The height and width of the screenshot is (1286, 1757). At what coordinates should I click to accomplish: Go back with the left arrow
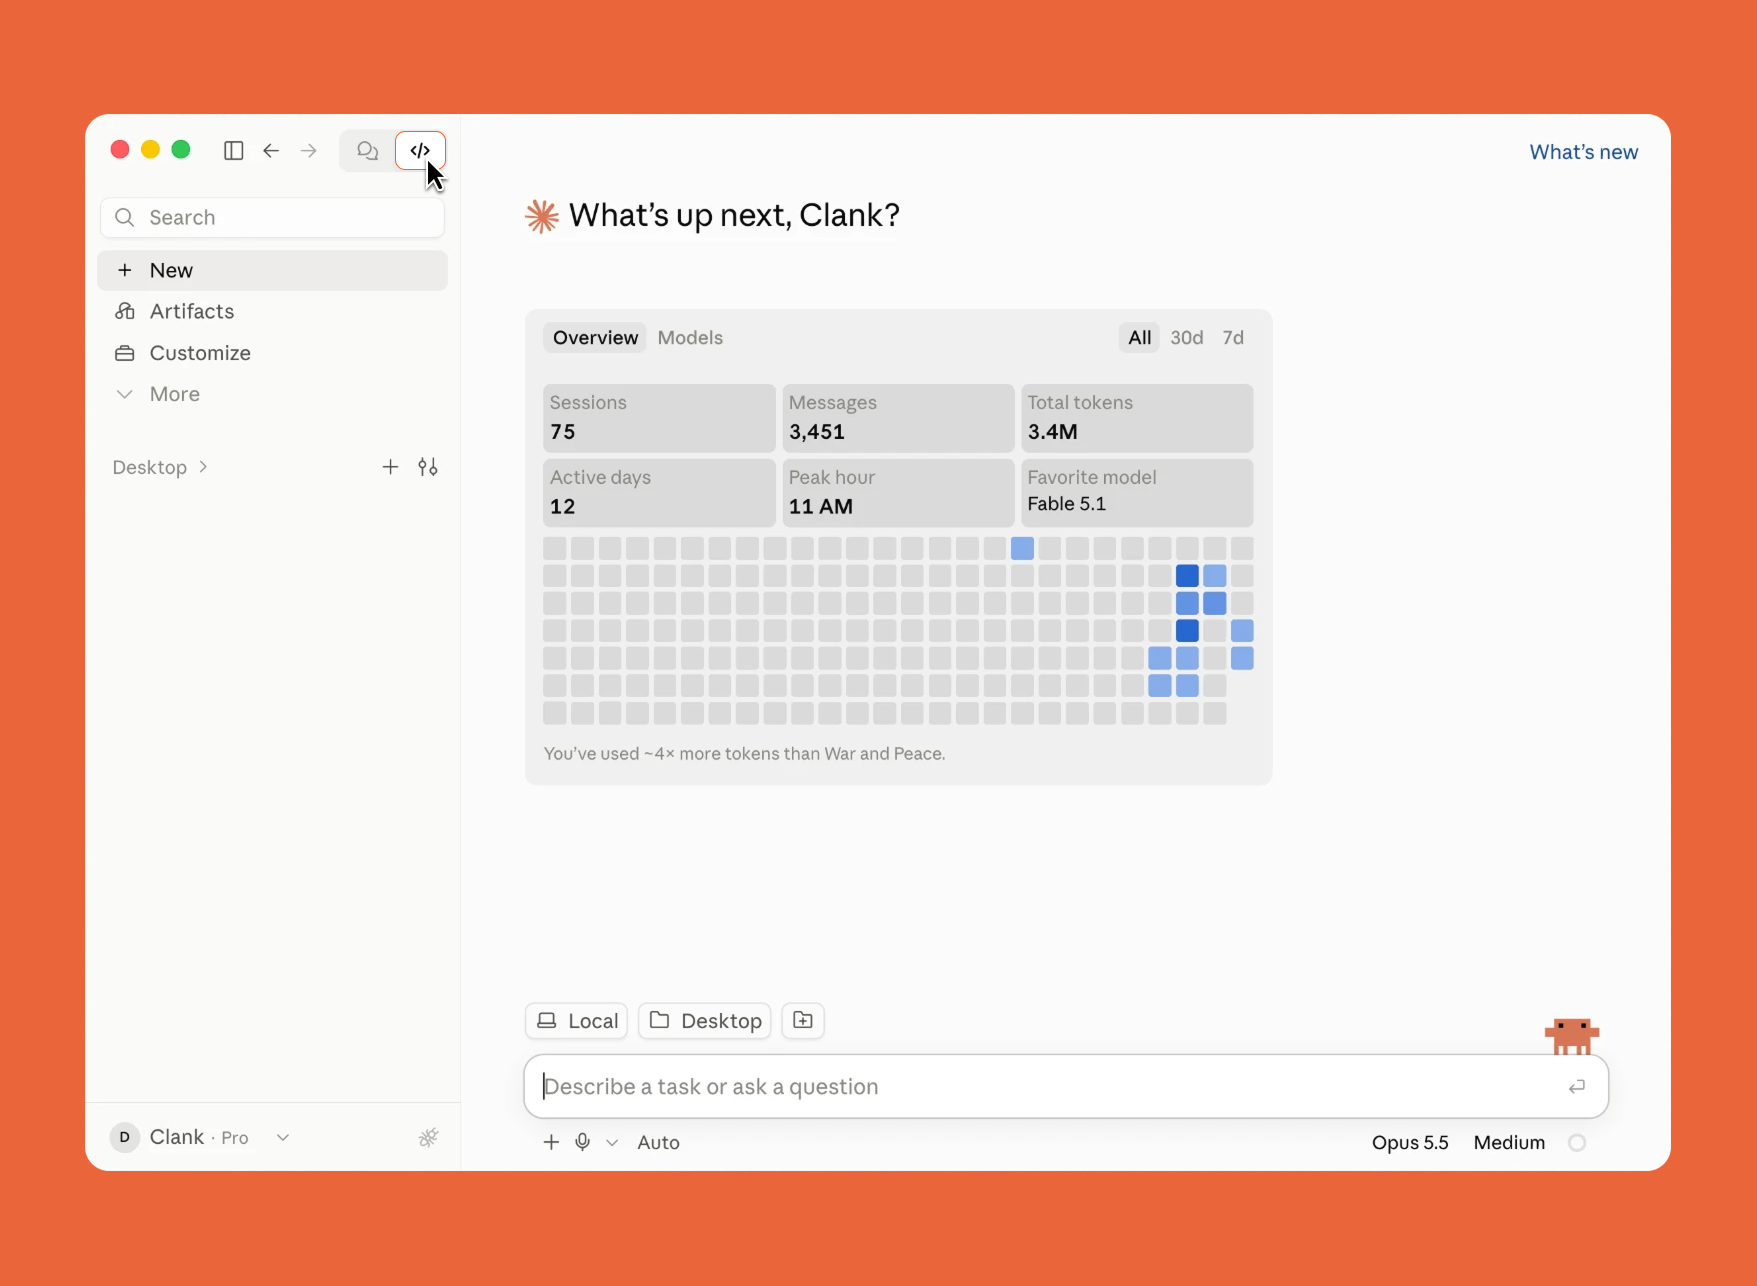pyautogui.click(x=271, y=151)
